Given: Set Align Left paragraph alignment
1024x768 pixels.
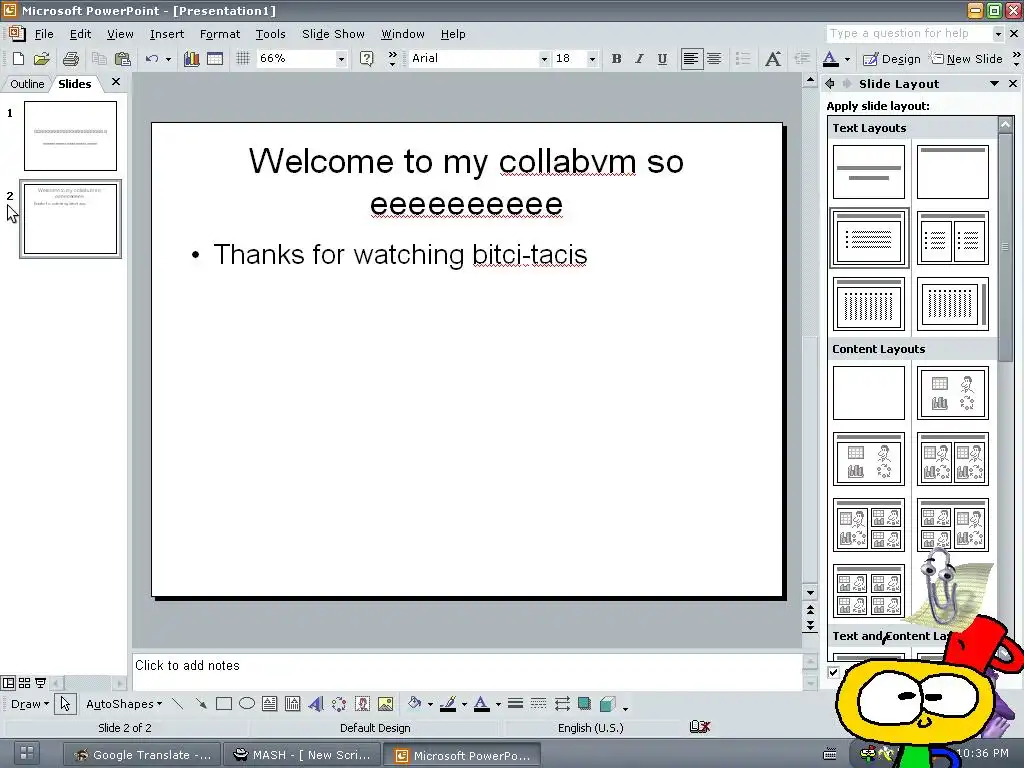Looking at the screenshot, I should (x=690, y=59).
